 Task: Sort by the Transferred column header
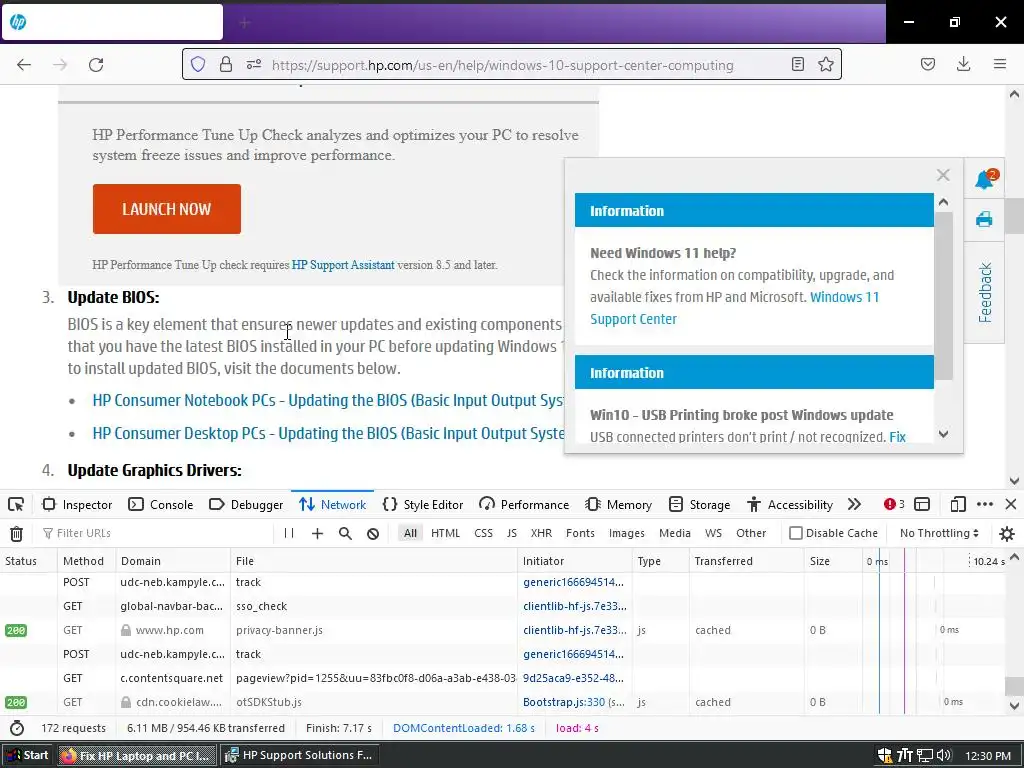(x=746, y=561)
